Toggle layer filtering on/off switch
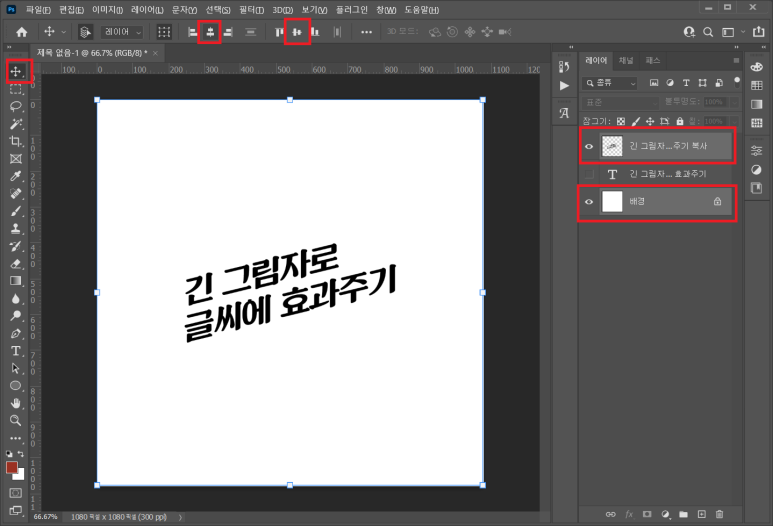The image size is (773, 526). coord(737,82)
